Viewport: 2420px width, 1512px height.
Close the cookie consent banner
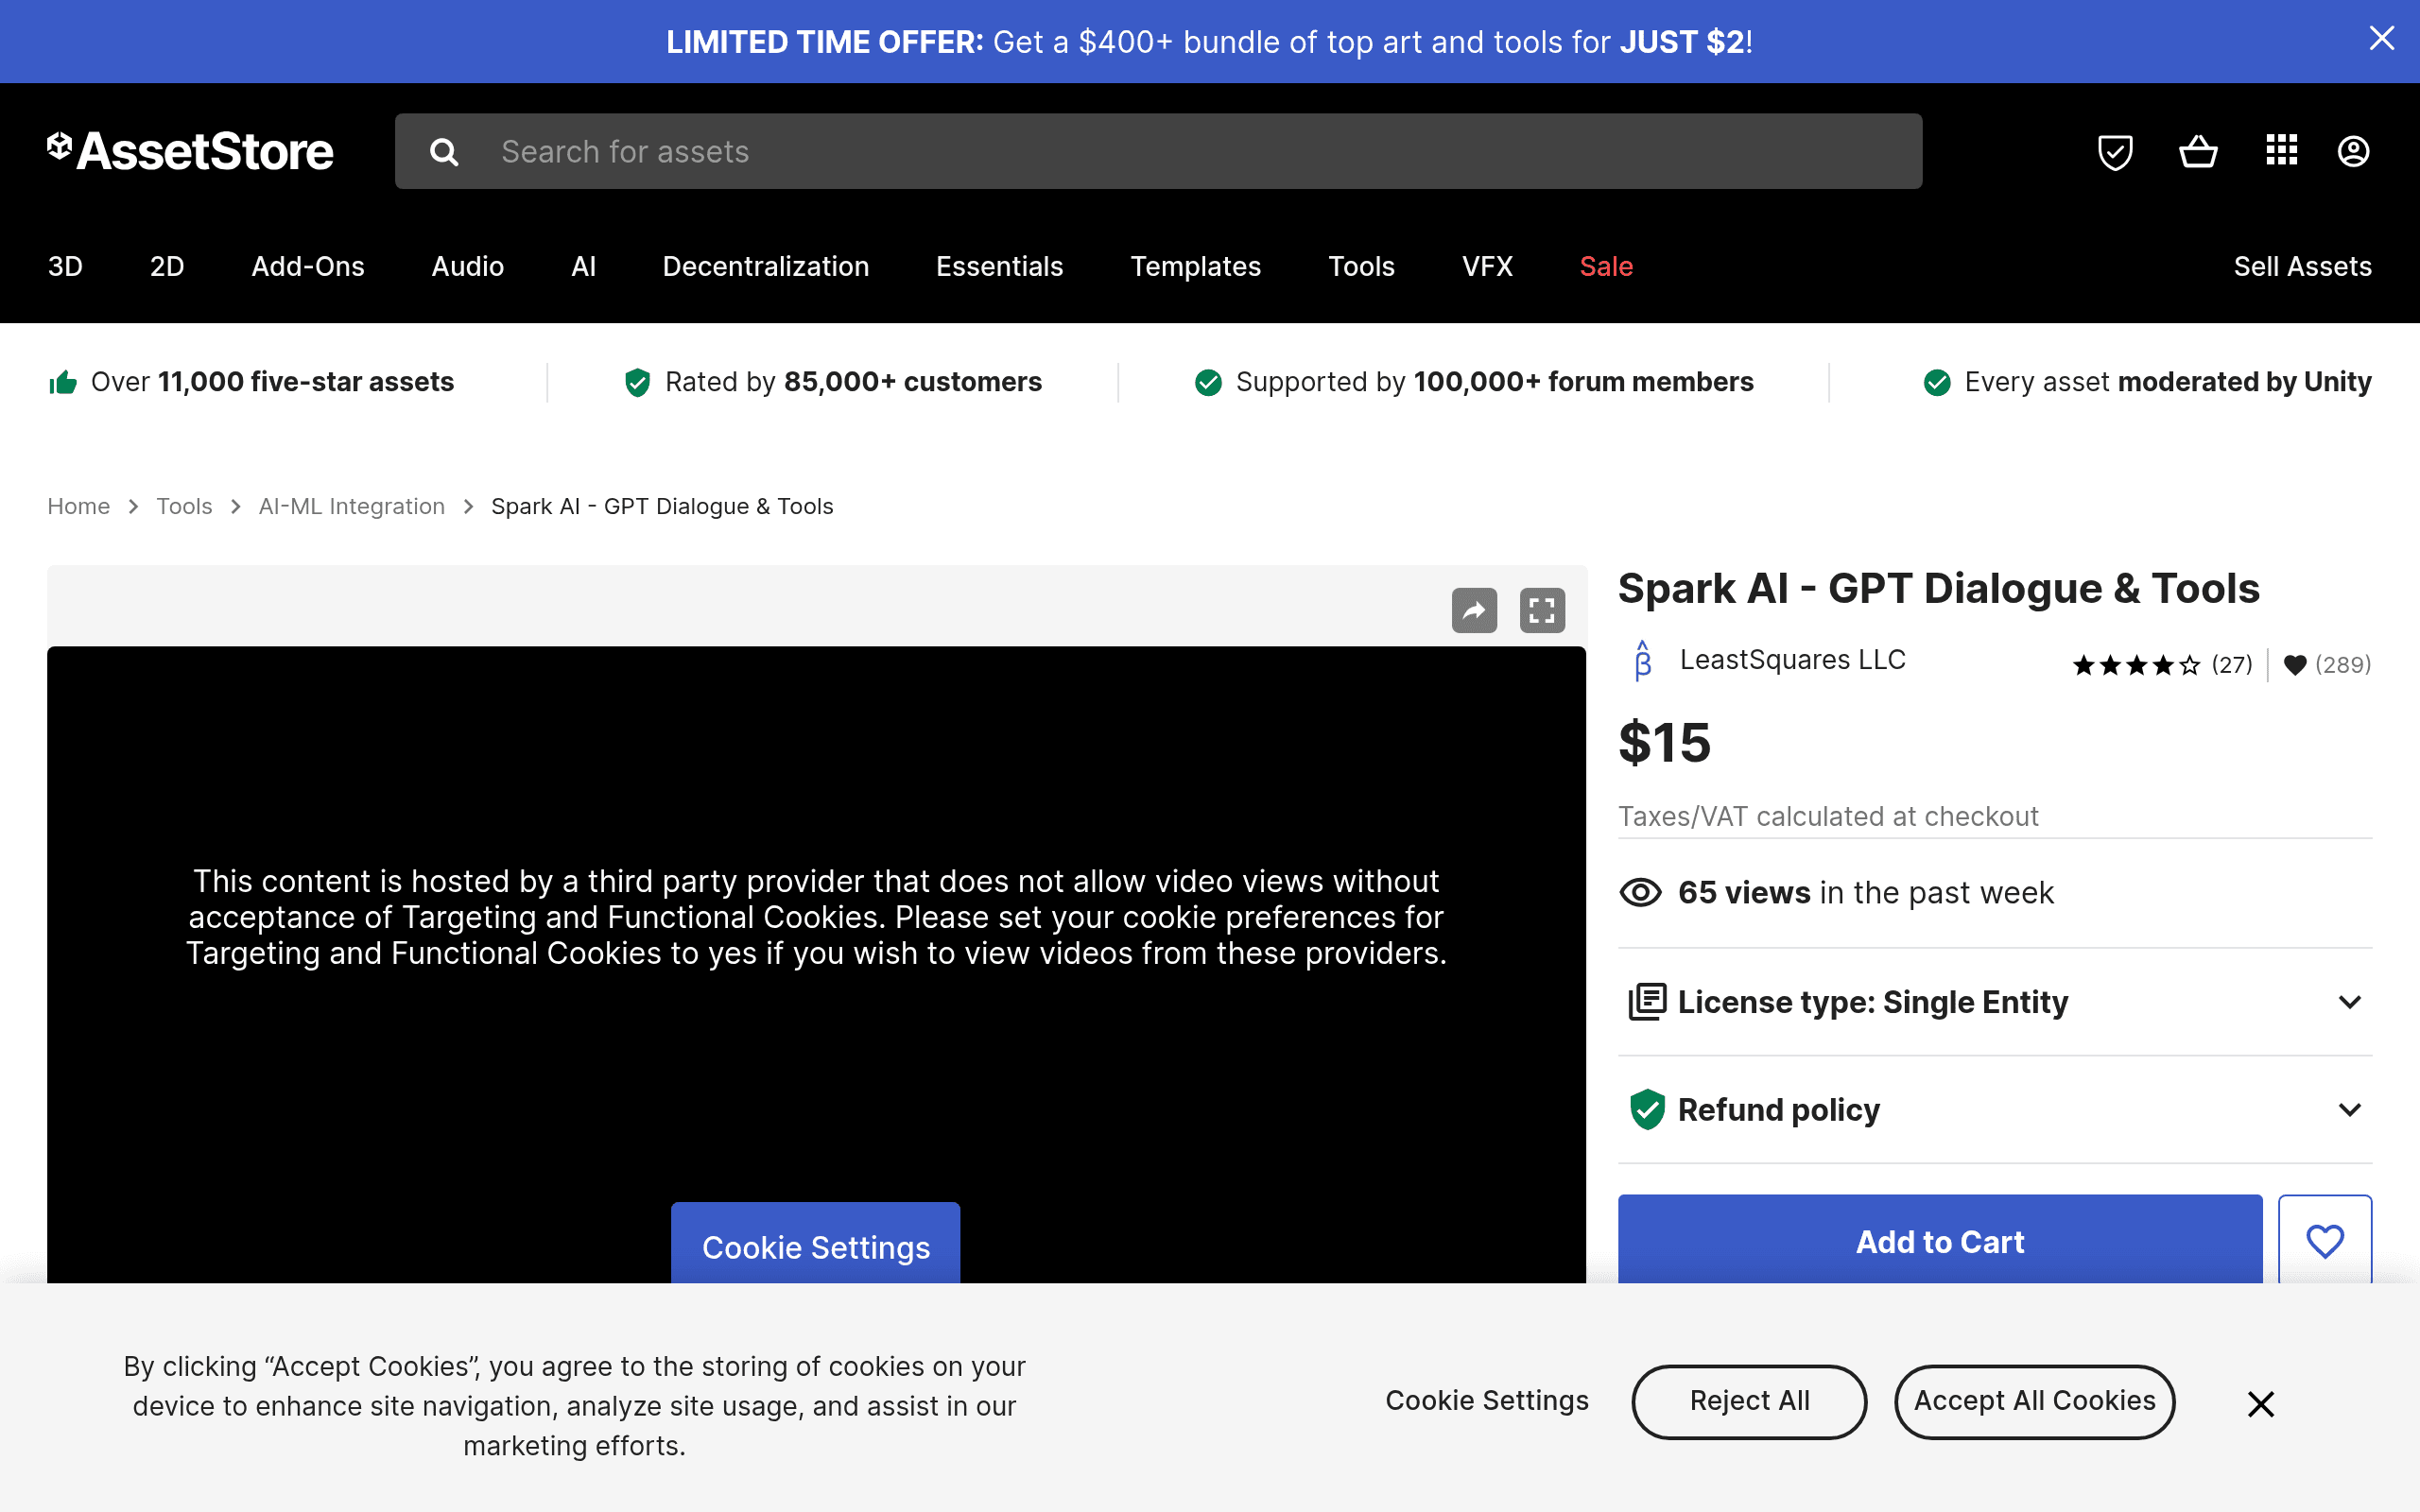2261,1404
